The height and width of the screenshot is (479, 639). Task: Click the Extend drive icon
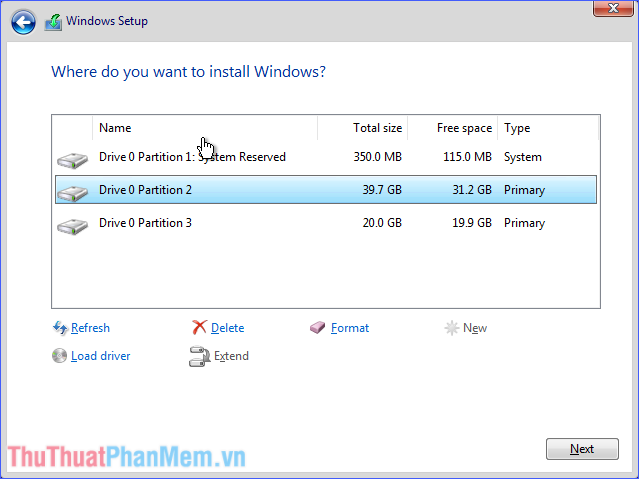coord(199,356)
